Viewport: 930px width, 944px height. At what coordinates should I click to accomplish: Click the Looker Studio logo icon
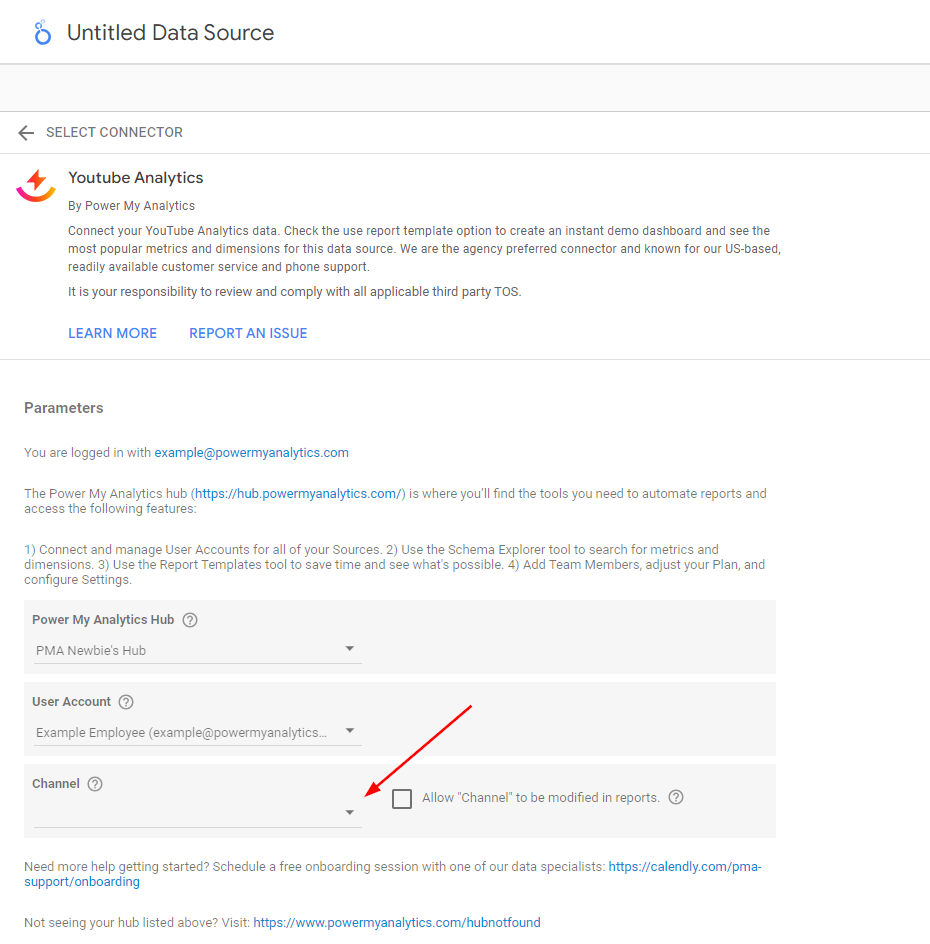coord(42,33)
